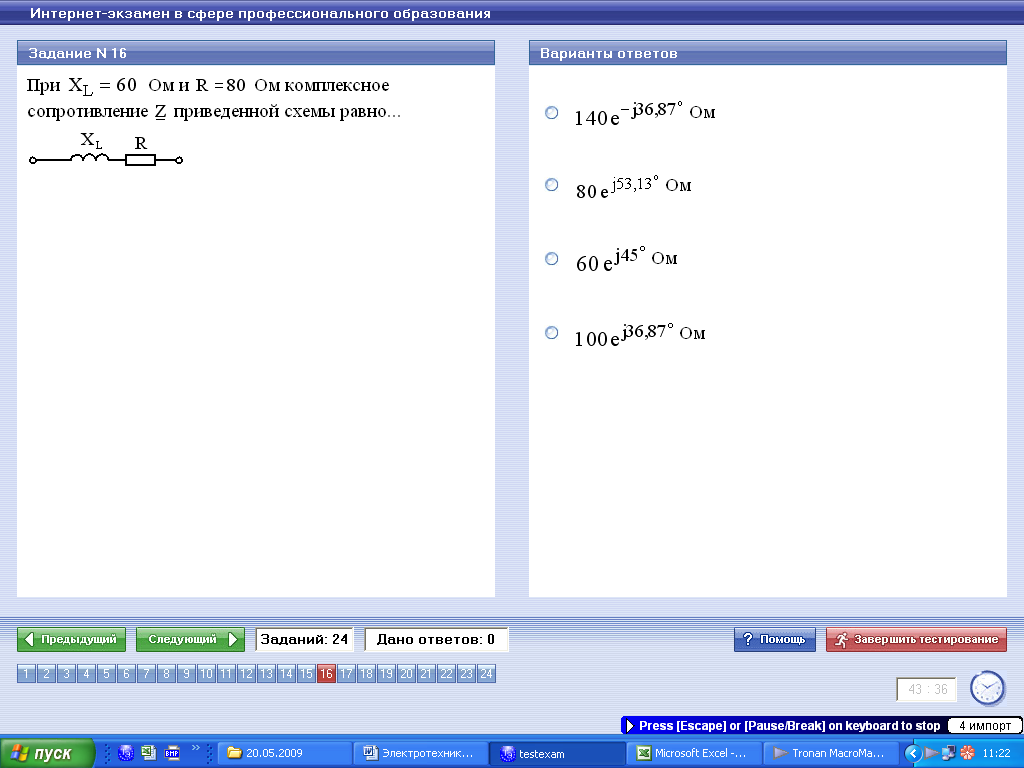Screen dimensions: 1024x768
Task: Click the remaining time field 43 : 36
Action: 927,690
